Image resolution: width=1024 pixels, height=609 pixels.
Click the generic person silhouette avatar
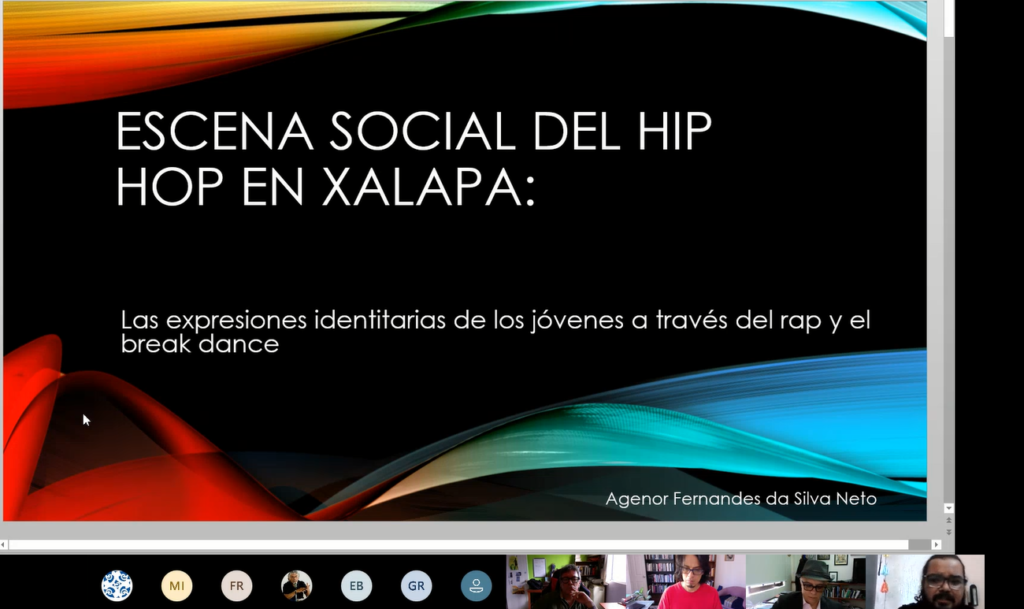coord(476,585)
